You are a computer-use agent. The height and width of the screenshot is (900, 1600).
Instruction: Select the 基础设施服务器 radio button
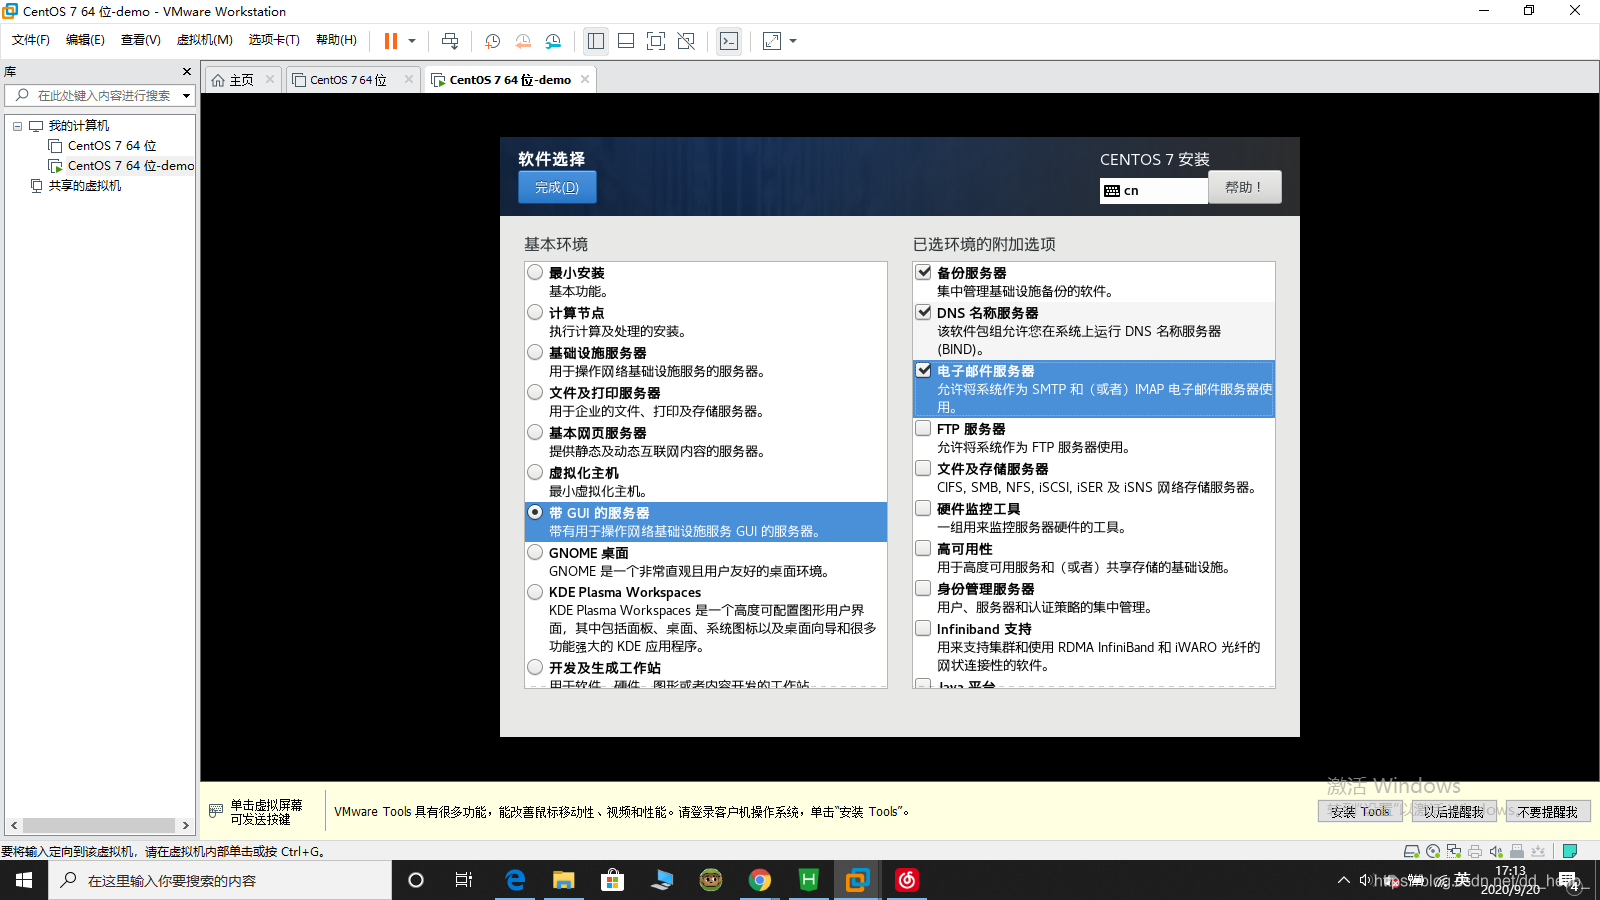click(x=535, y=352)
